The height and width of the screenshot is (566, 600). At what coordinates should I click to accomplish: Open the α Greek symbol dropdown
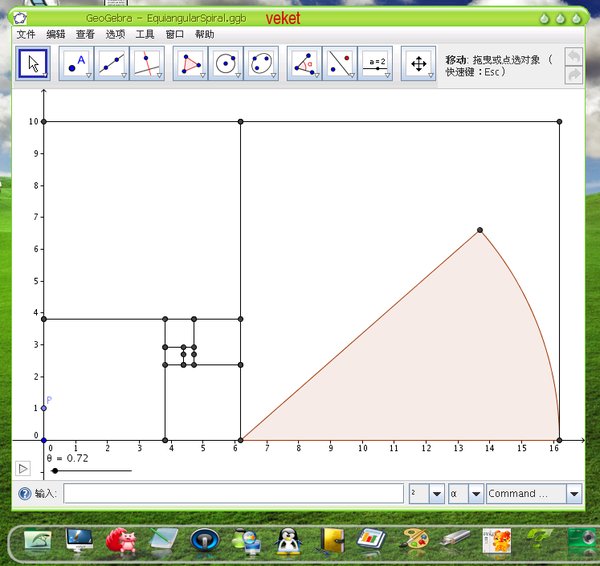click(476, 494)
